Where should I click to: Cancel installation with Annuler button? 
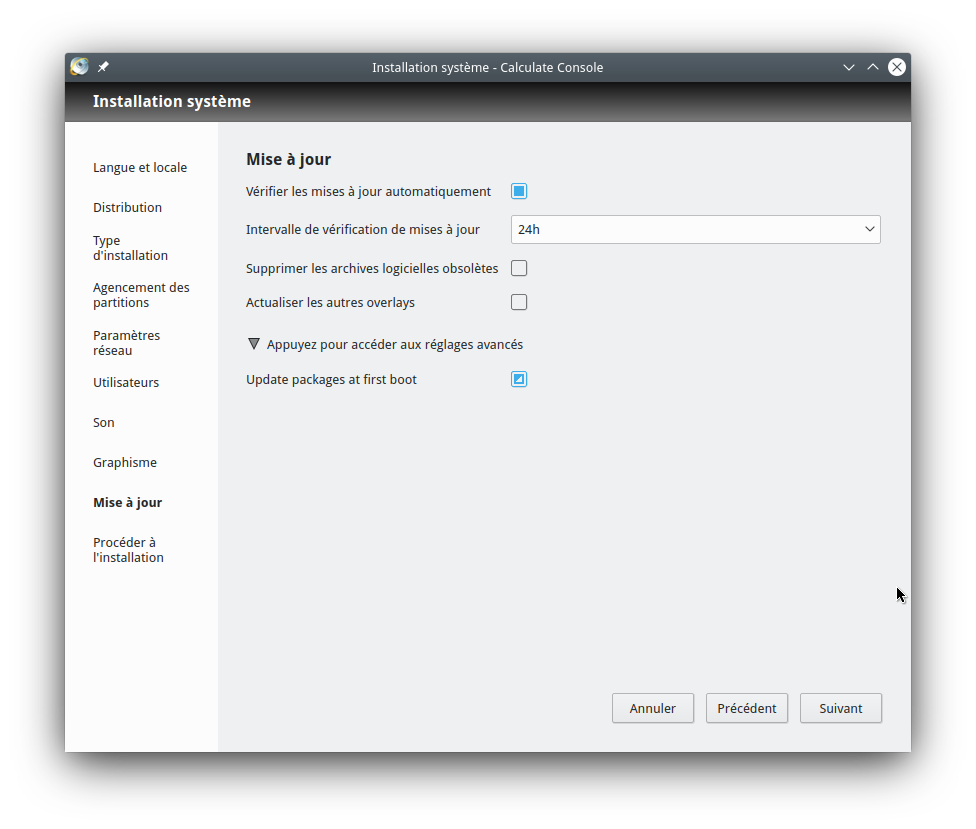653,708
